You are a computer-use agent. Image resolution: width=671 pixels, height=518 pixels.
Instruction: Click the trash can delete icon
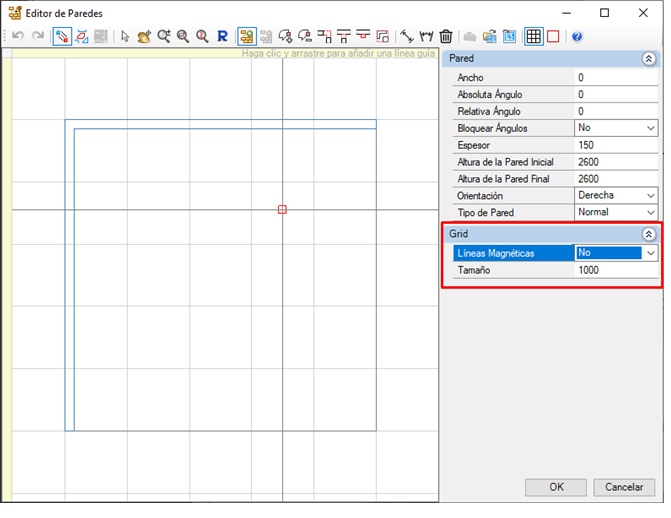coord(446,36)
